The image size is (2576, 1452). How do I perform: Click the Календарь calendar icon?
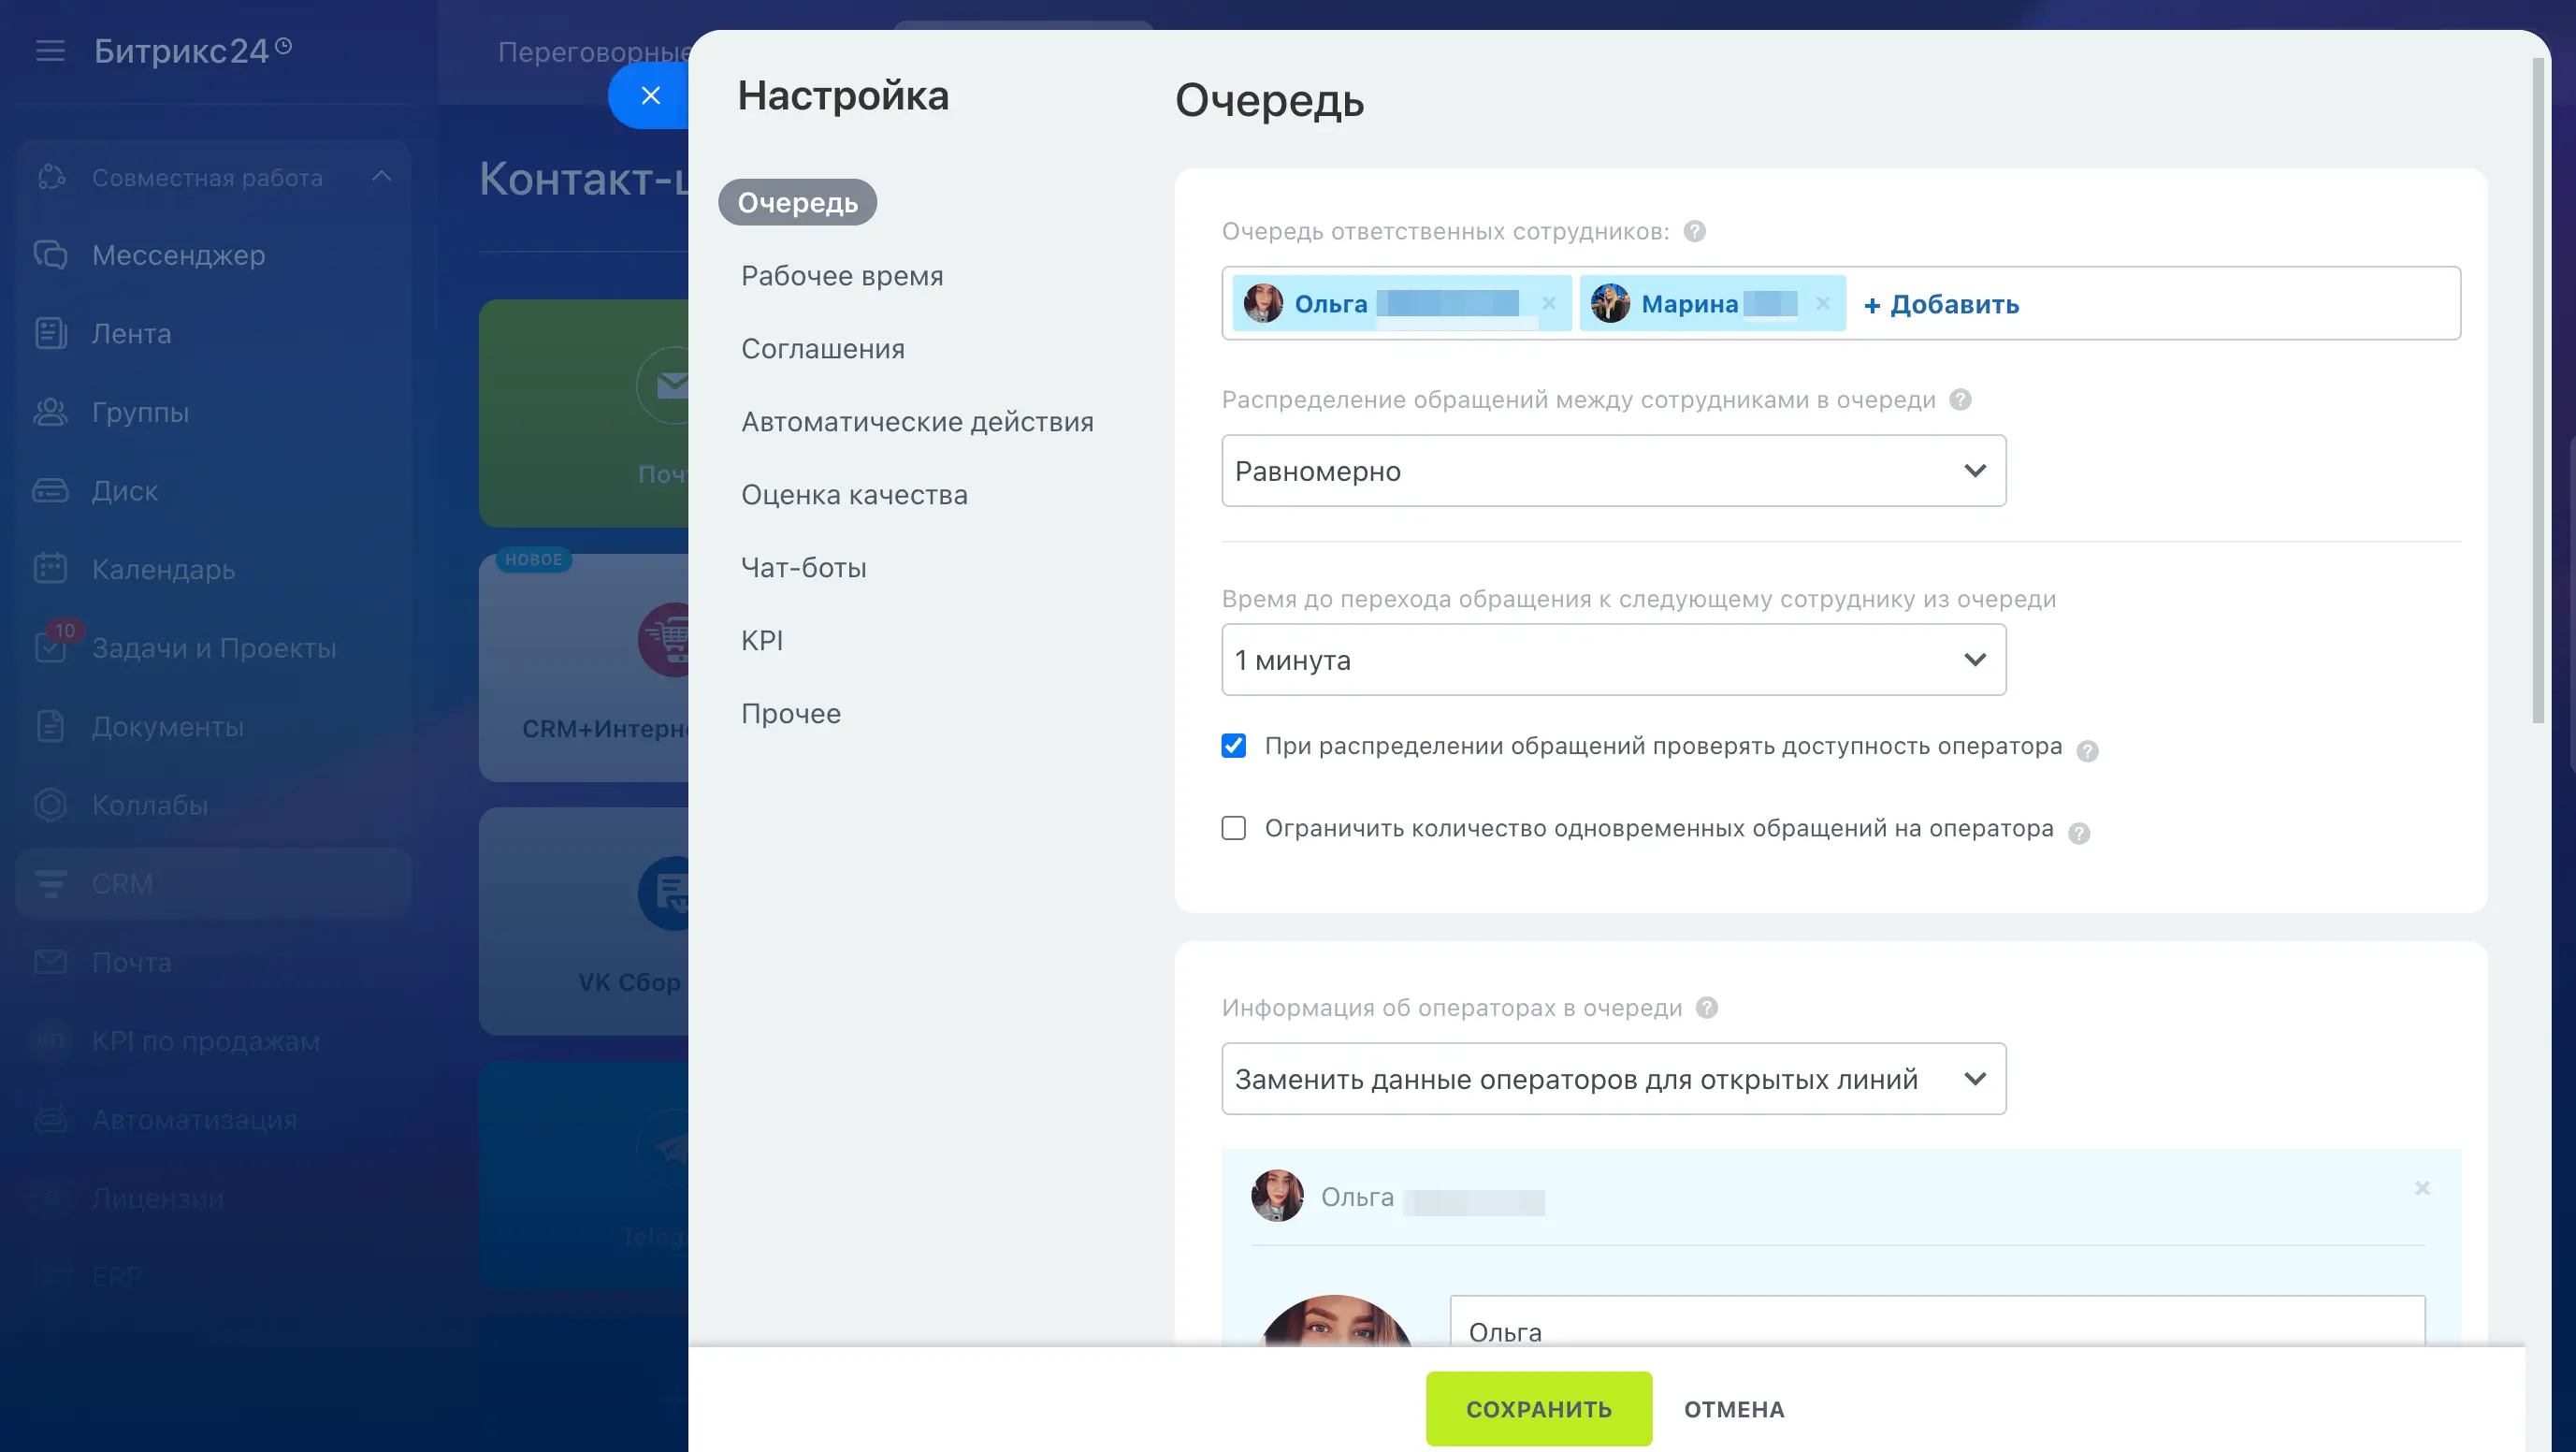tap(50, 568)
